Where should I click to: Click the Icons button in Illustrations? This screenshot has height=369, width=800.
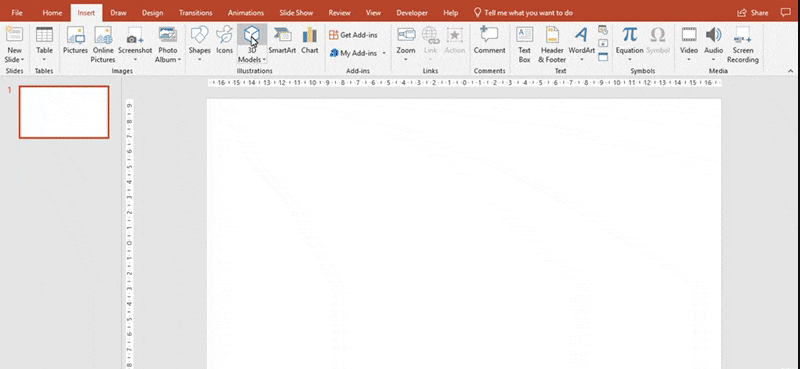(x=224, y=40)
